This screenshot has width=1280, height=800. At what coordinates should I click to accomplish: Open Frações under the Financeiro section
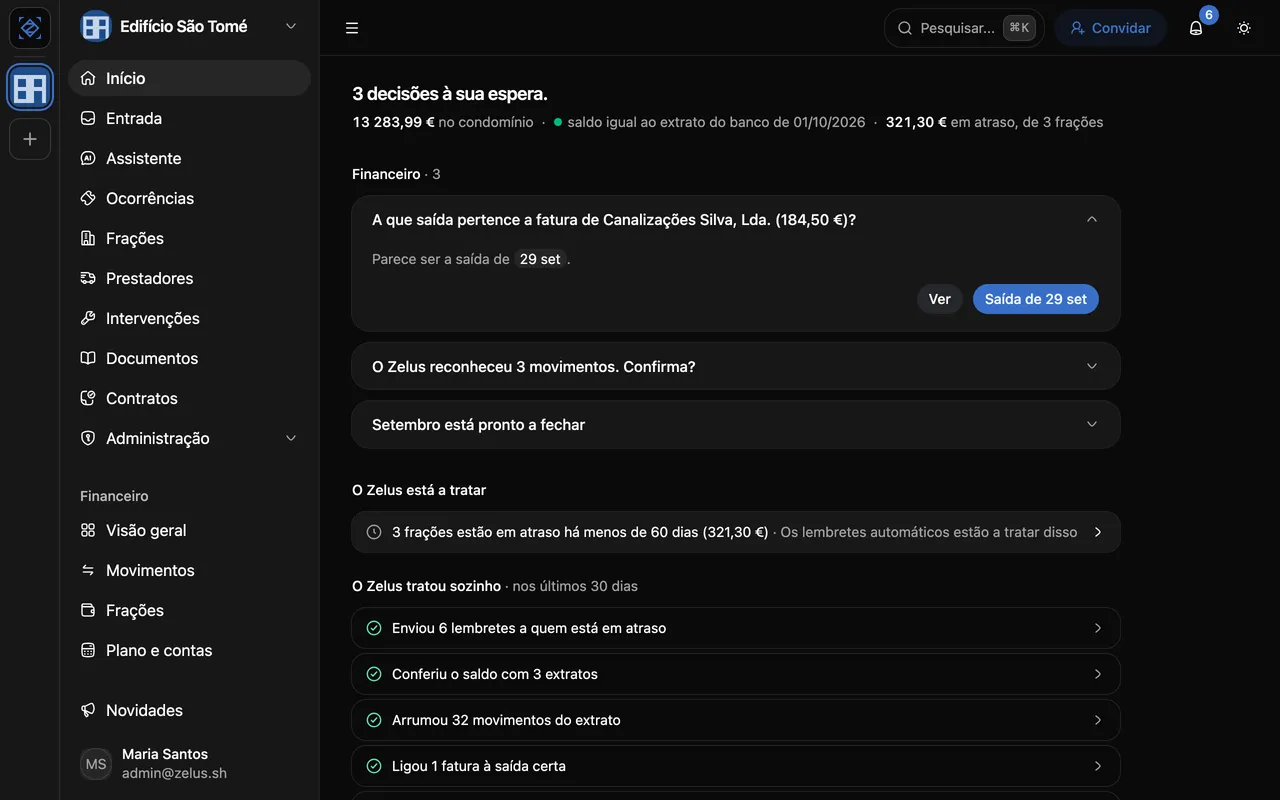(189, 610)
